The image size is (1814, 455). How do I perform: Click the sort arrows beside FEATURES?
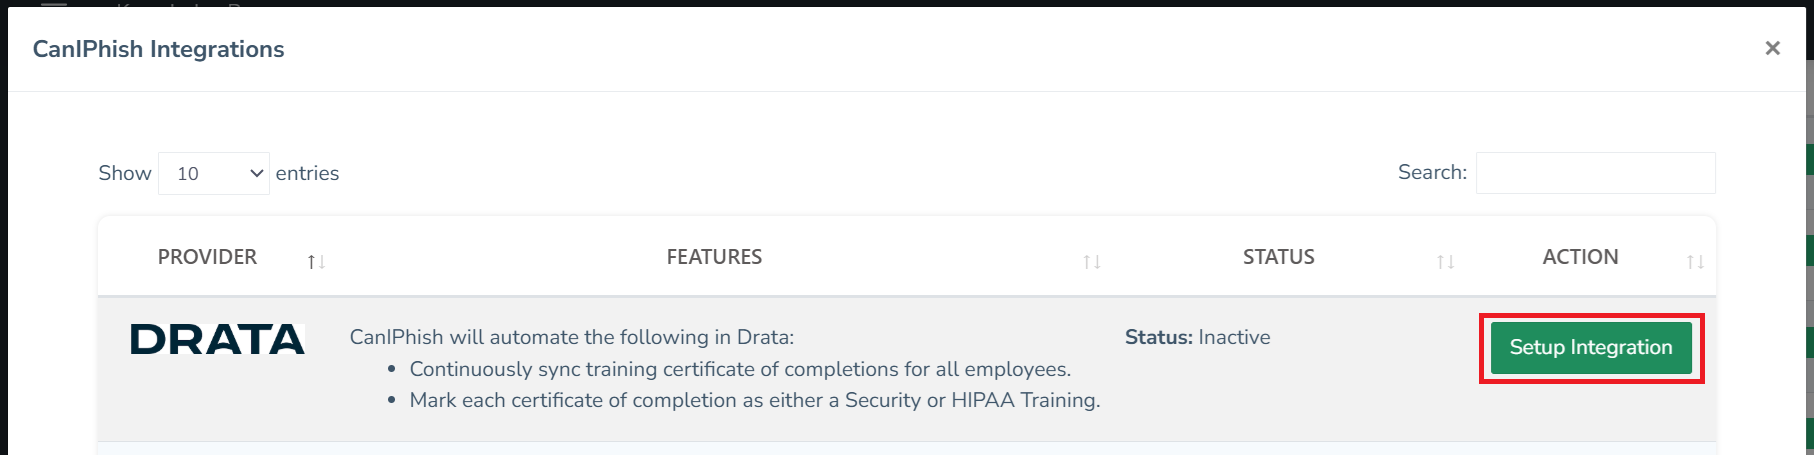point(1092,261)
